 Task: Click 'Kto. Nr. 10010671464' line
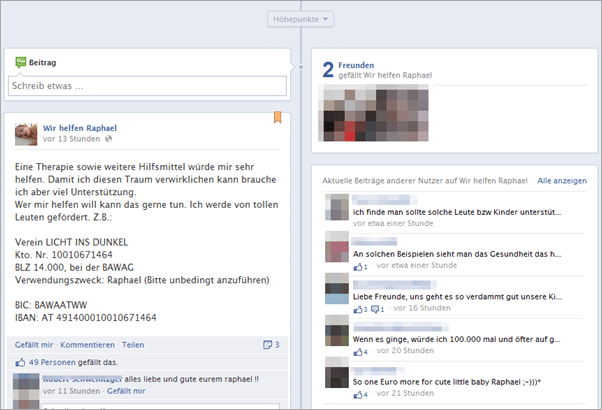click(x=64, y=255)
